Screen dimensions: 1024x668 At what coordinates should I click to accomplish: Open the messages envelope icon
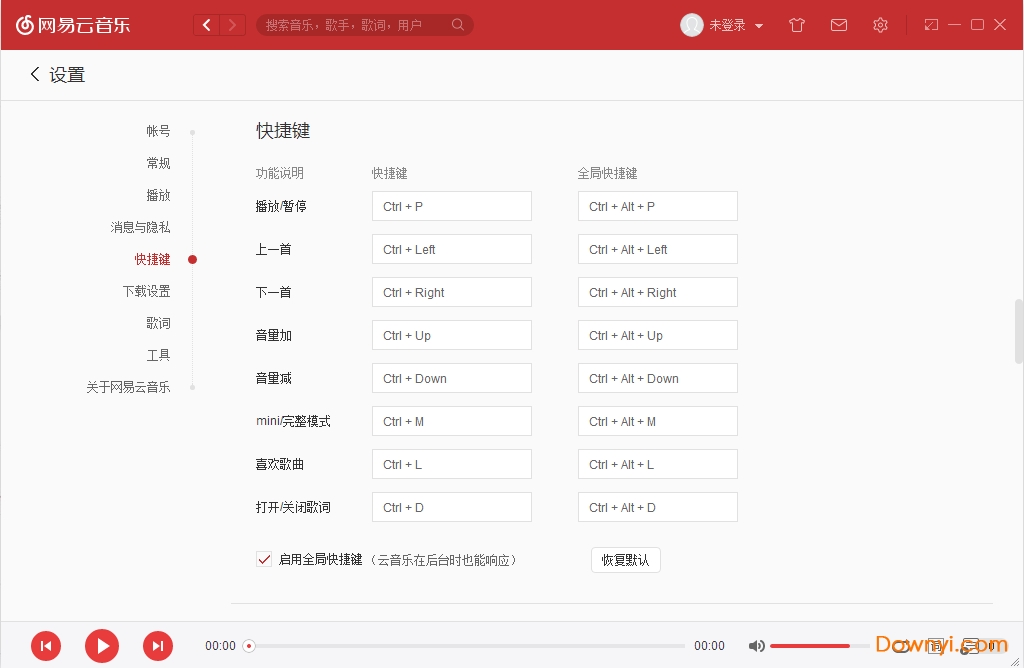(x=839, y=25)
